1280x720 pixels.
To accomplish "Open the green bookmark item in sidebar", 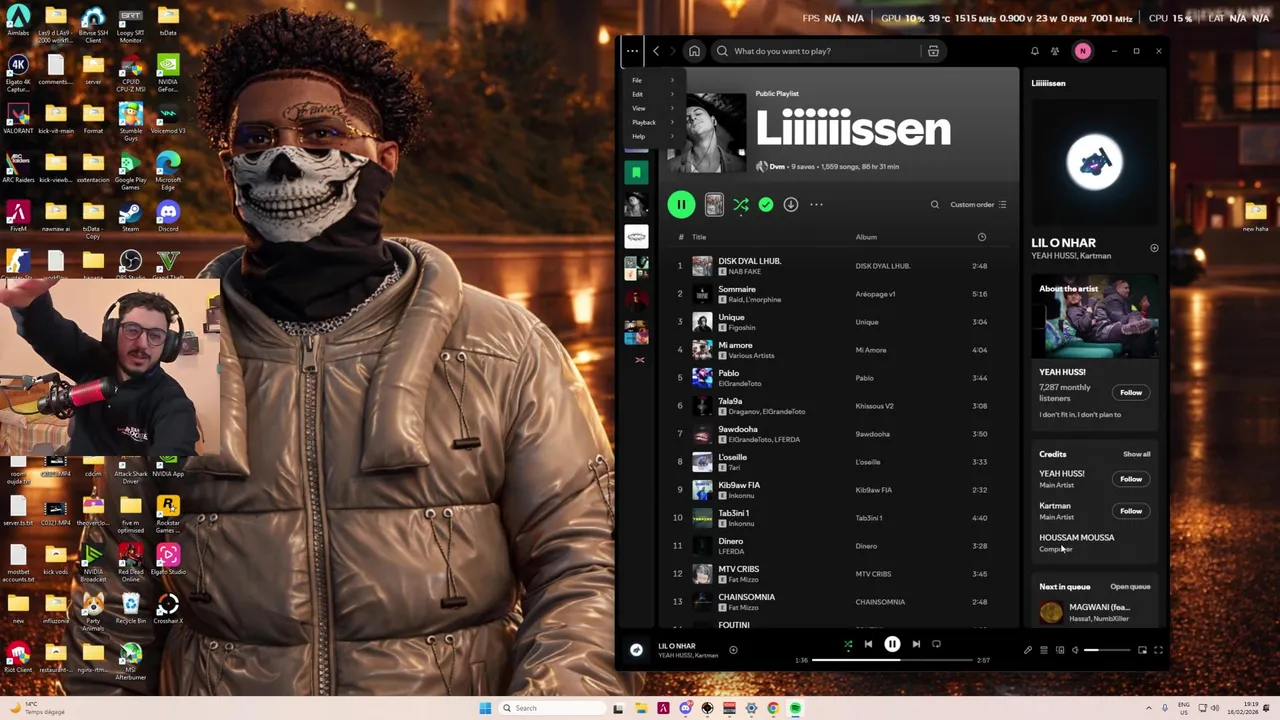I will point(636,173).
